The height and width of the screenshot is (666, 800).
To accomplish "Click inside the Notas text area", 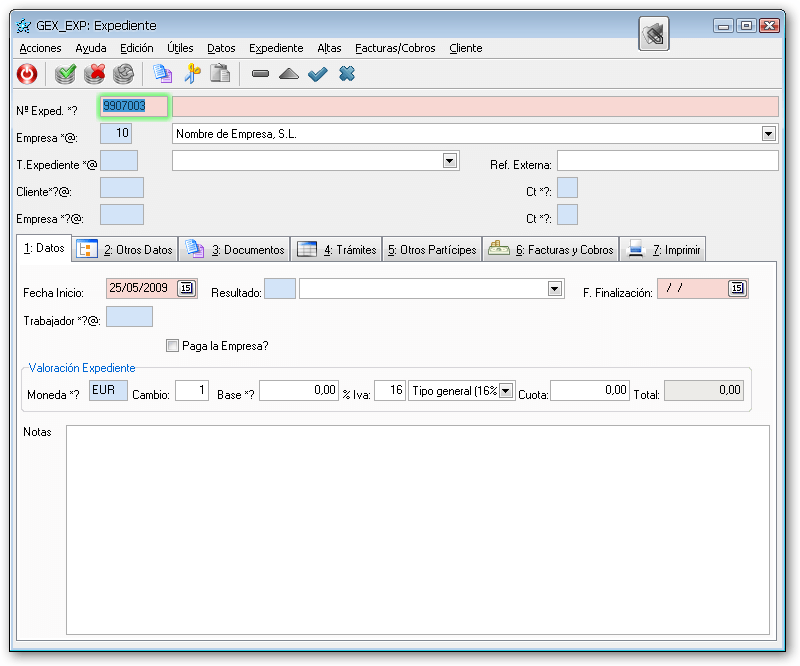I will coord(417,530).
